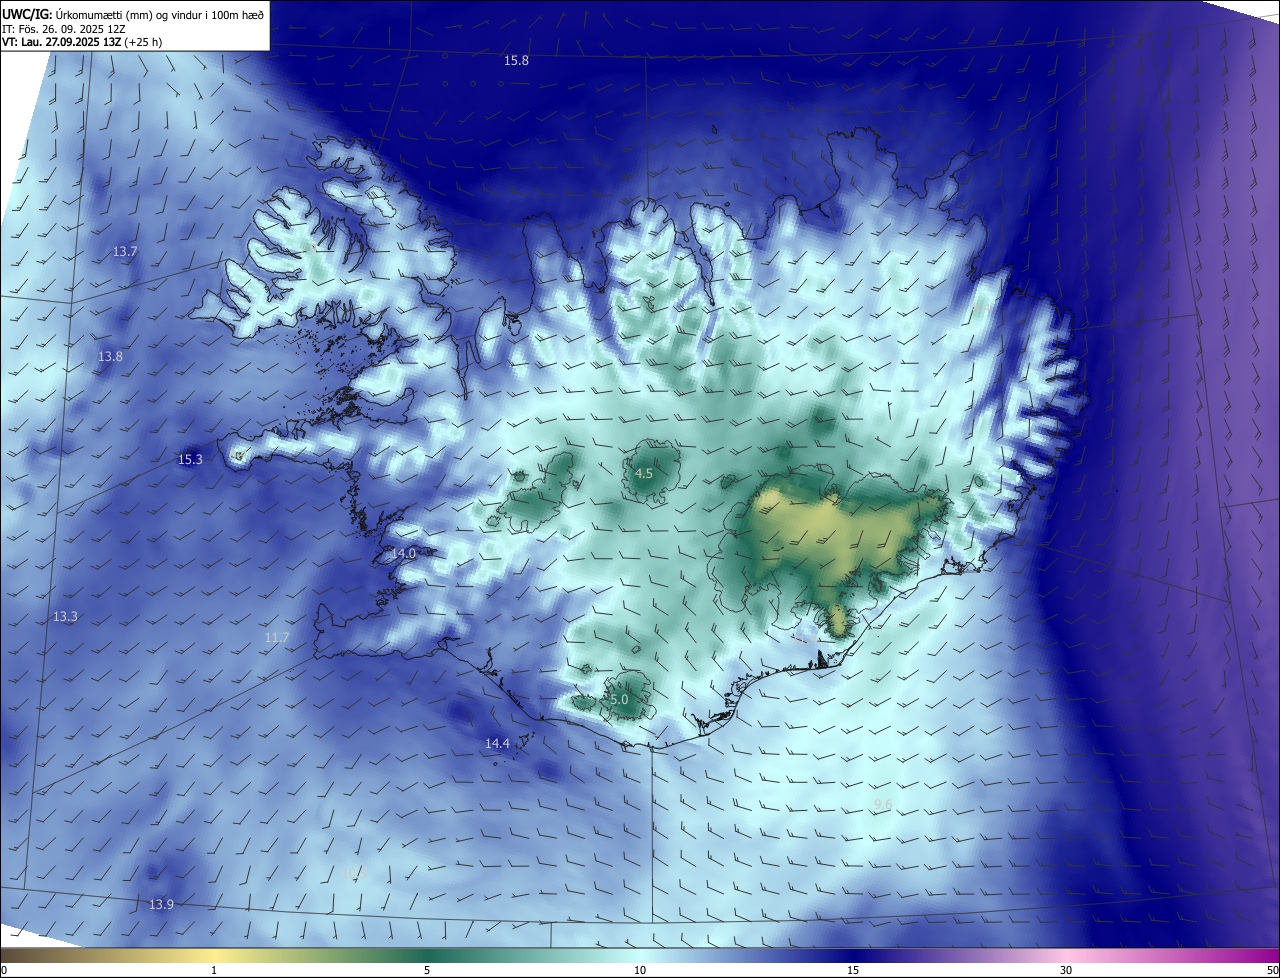Viewport: 1280px width, 978px height.
Task: Click the 11.7 map value
Action: pos(277,638)
